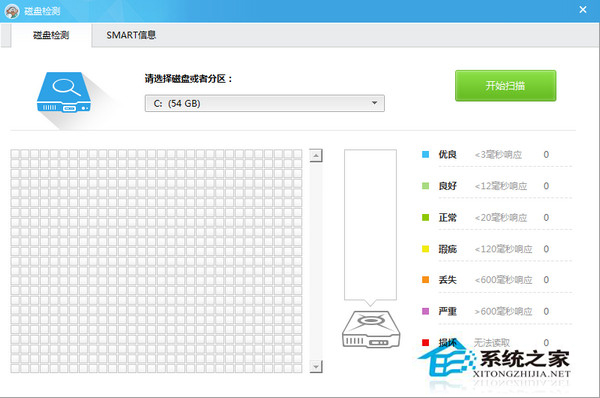Viewport: 600px width, 398px height.
Task: Click the 瑕疵 legend label
Action: tap(447, 249)
